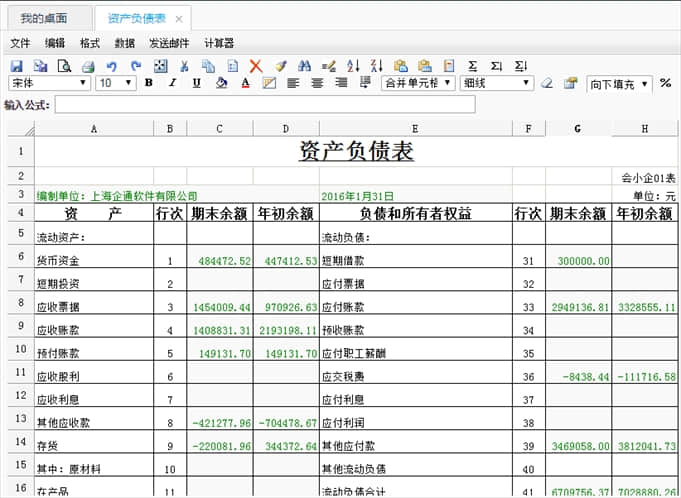This screenshot has width=681, height=498.
Task: Click the Save floppy disk icon
Action: pos(17,66)
